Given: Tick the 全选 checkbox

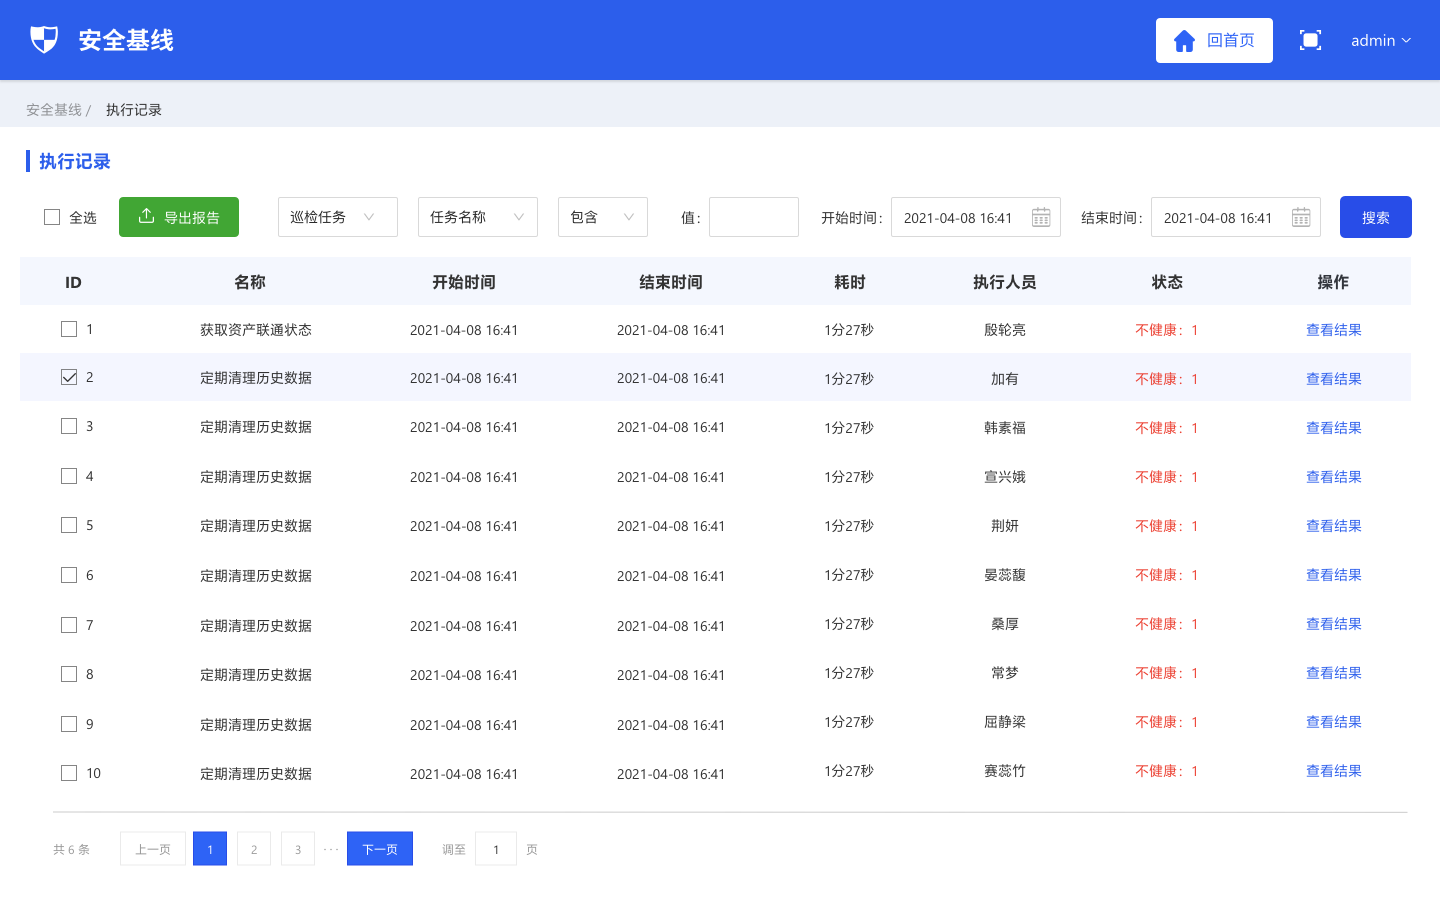Looking at the screenshot, I should [52, 217].
